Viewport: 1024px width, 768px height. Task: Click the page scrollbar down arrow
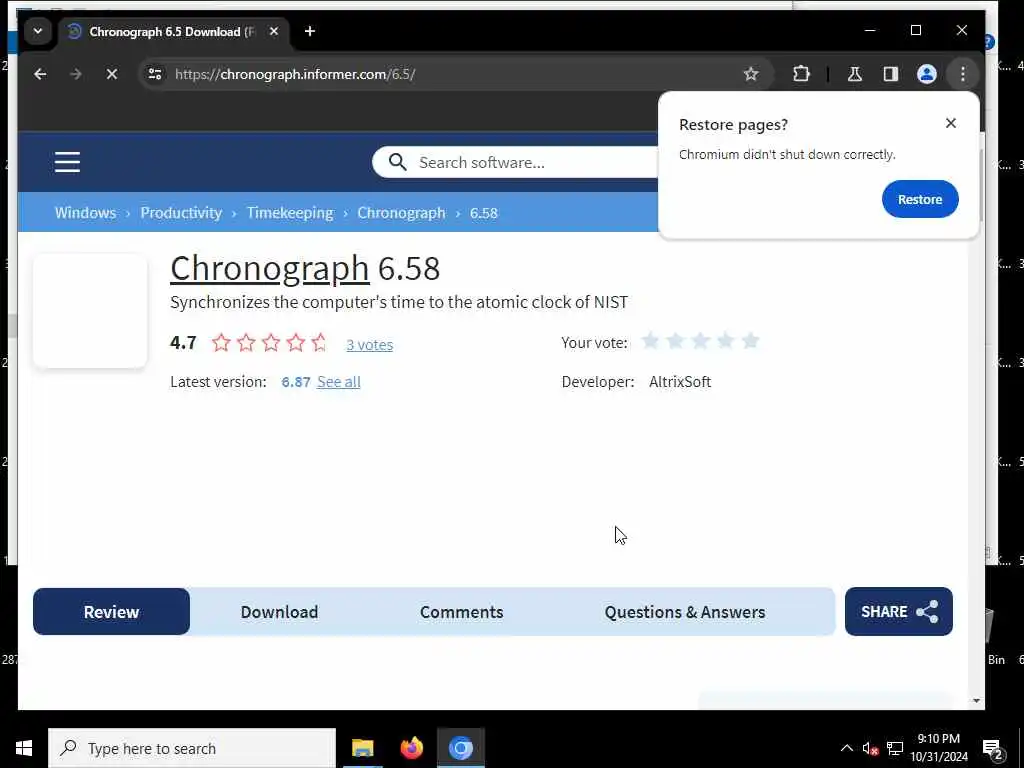coord(976,701)
